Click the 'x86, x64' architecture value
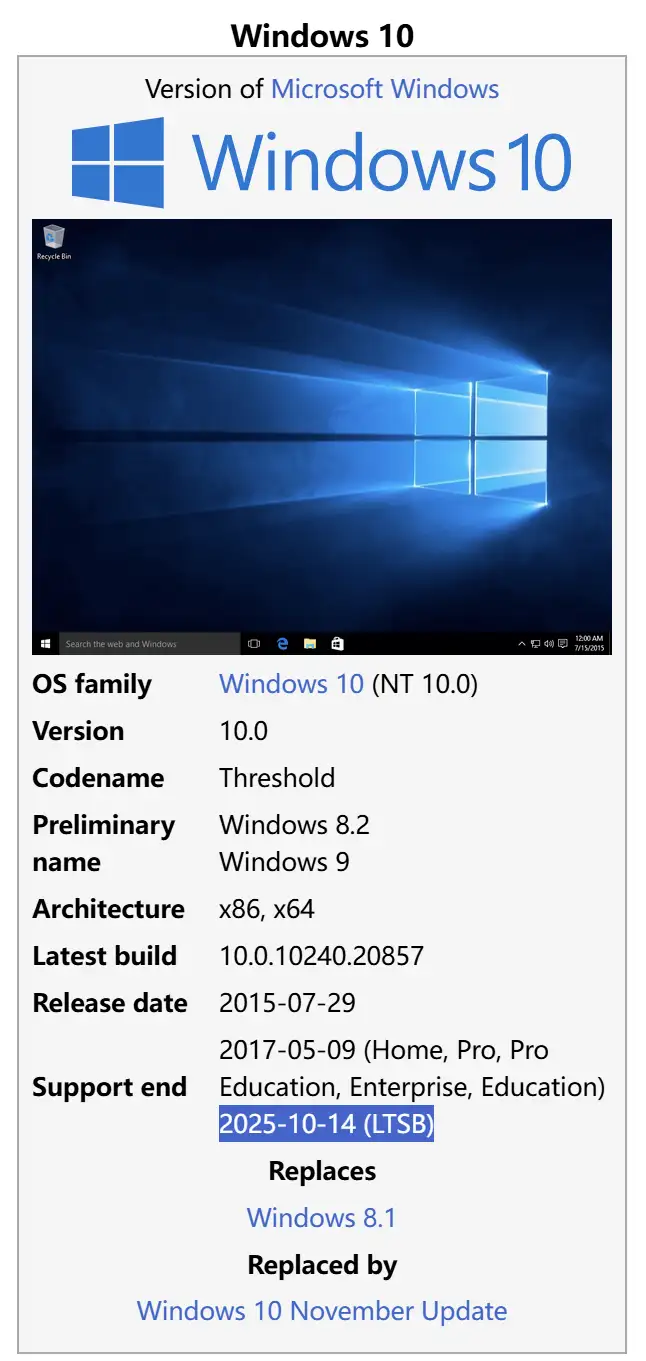The image size is (646, 1361). (267, 909)
